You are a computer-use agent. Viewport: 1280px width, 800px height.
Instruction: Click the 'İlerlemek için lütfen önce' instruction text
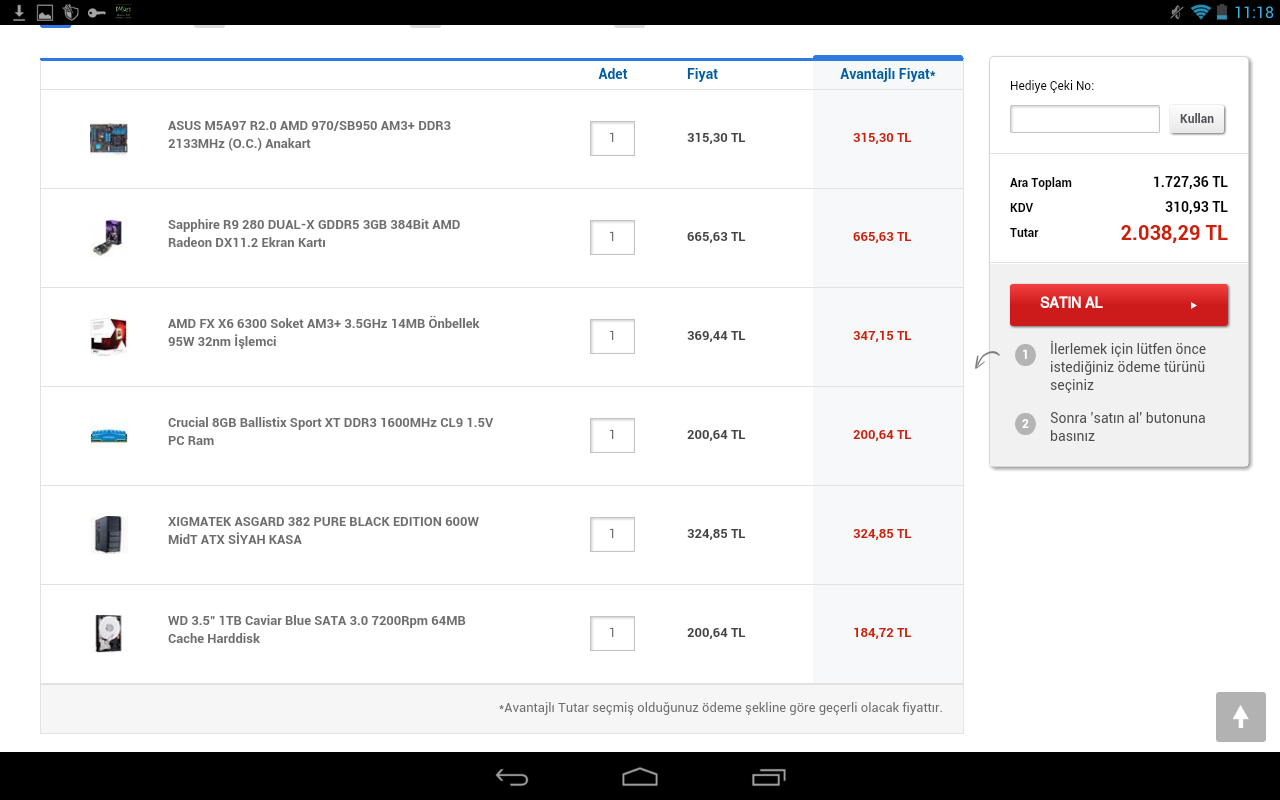click(x=1128, y=367)
